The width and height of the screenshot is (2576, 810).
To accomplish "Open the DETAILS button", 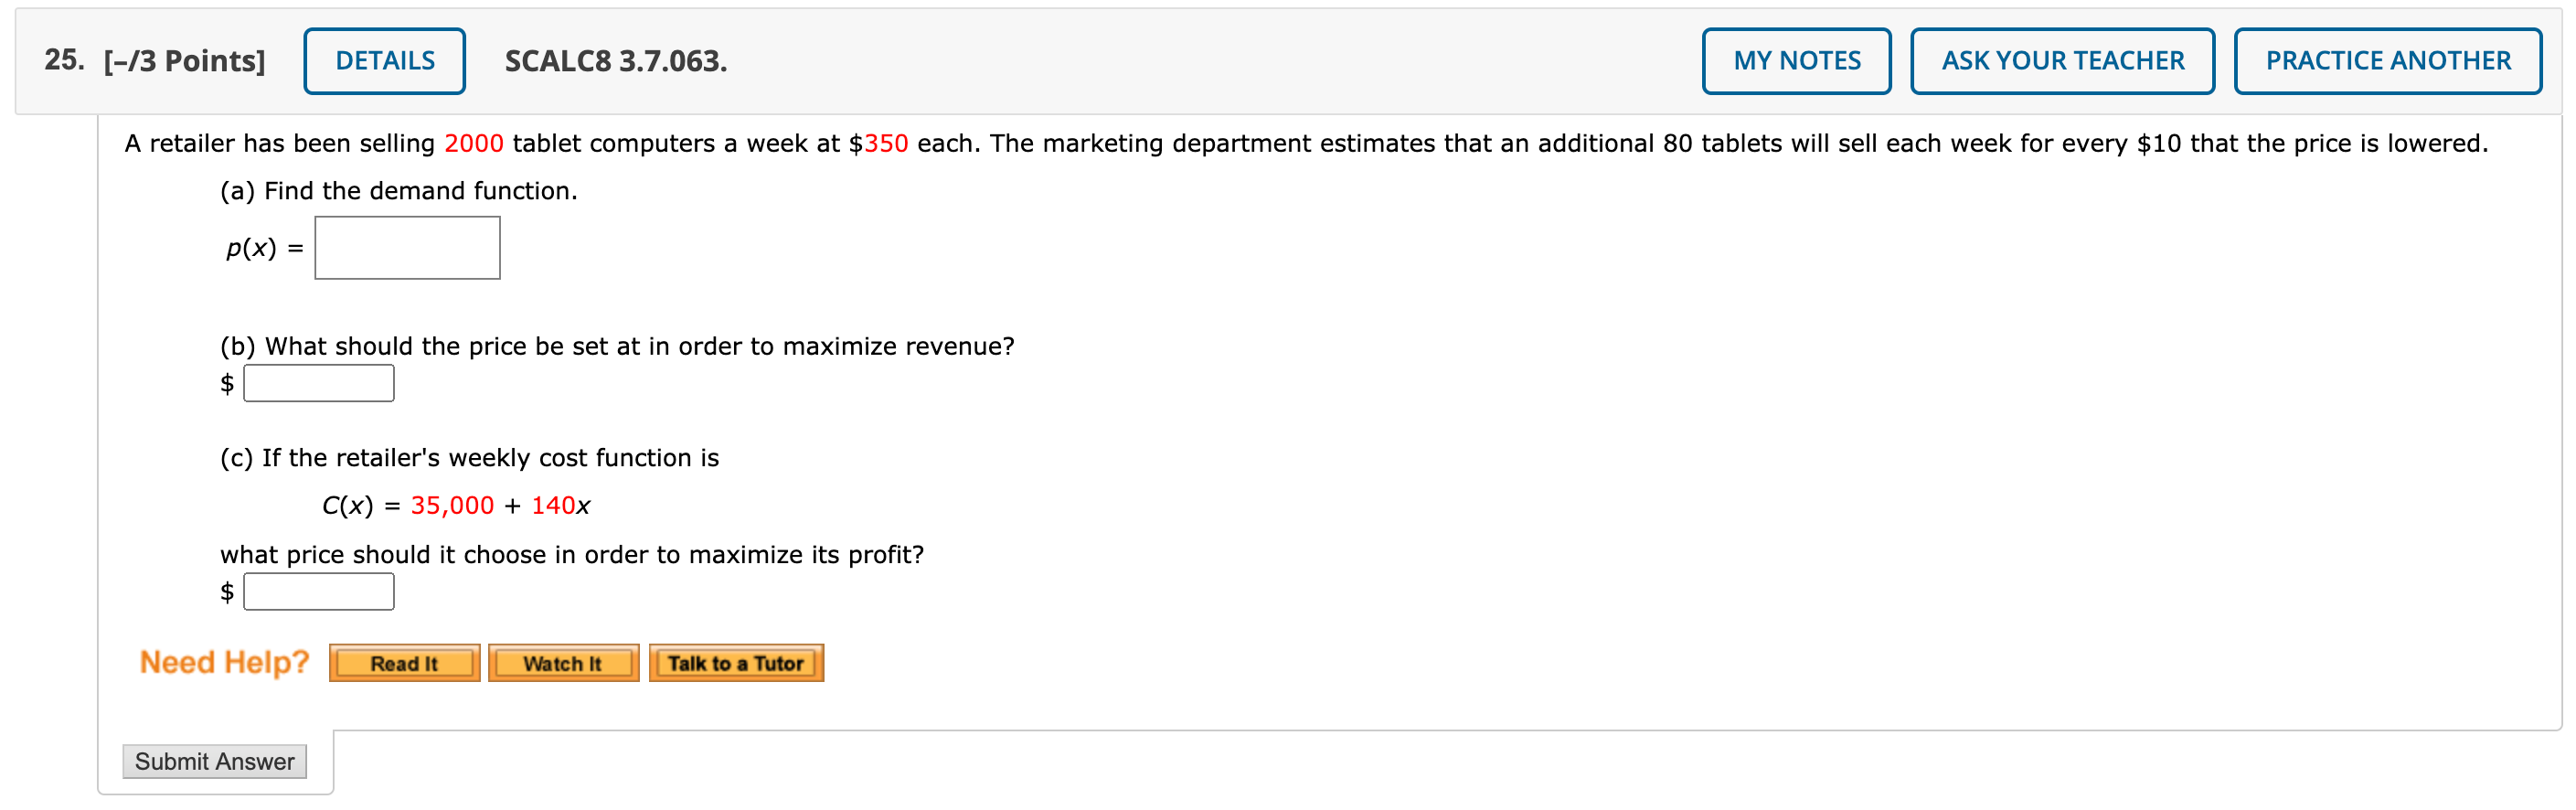I will coord(384,61).
